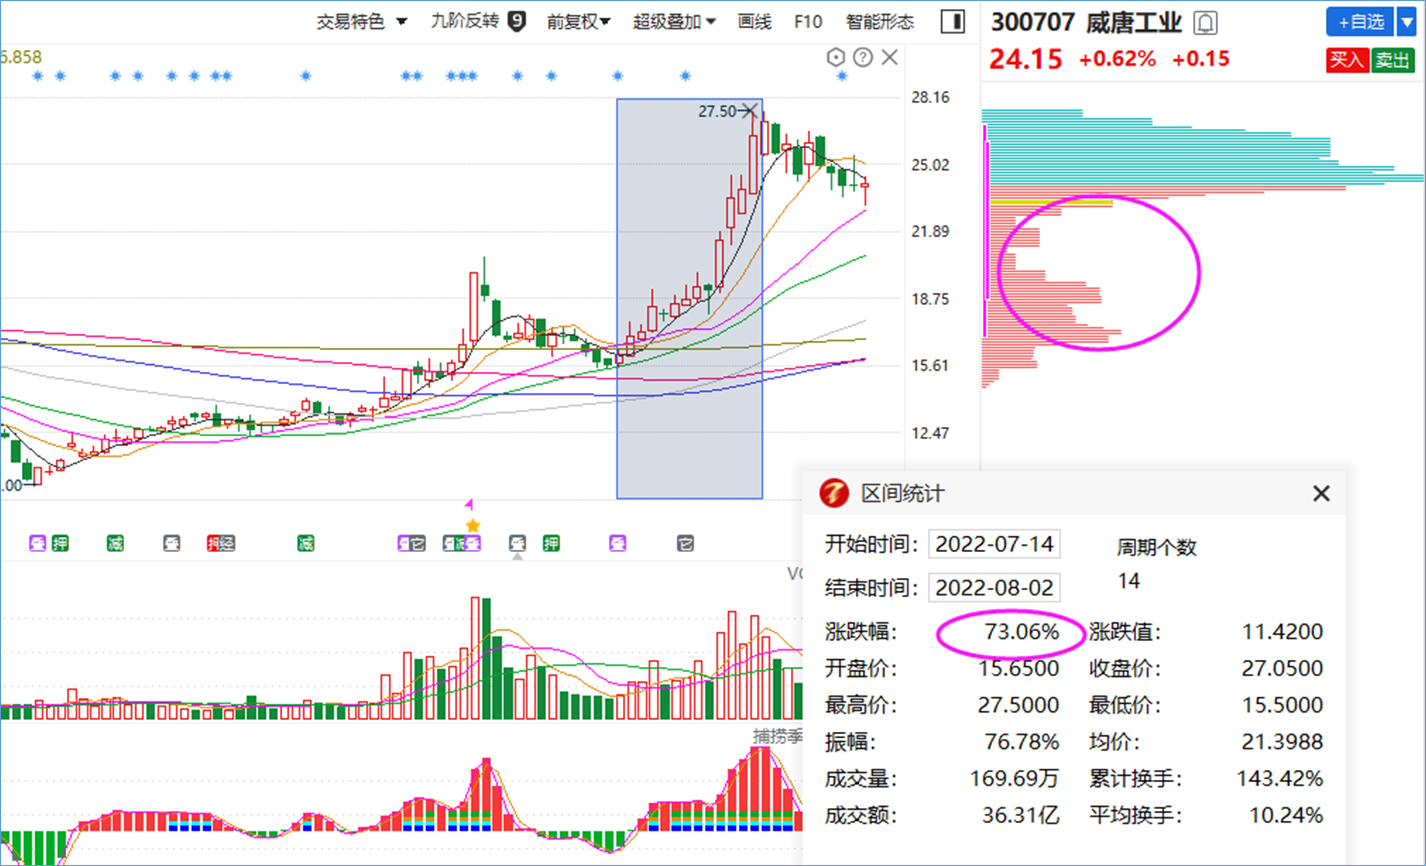Open the F10 company info item
The height and width of the screenshot is (866, 1426).
click(x=808, y=21)
